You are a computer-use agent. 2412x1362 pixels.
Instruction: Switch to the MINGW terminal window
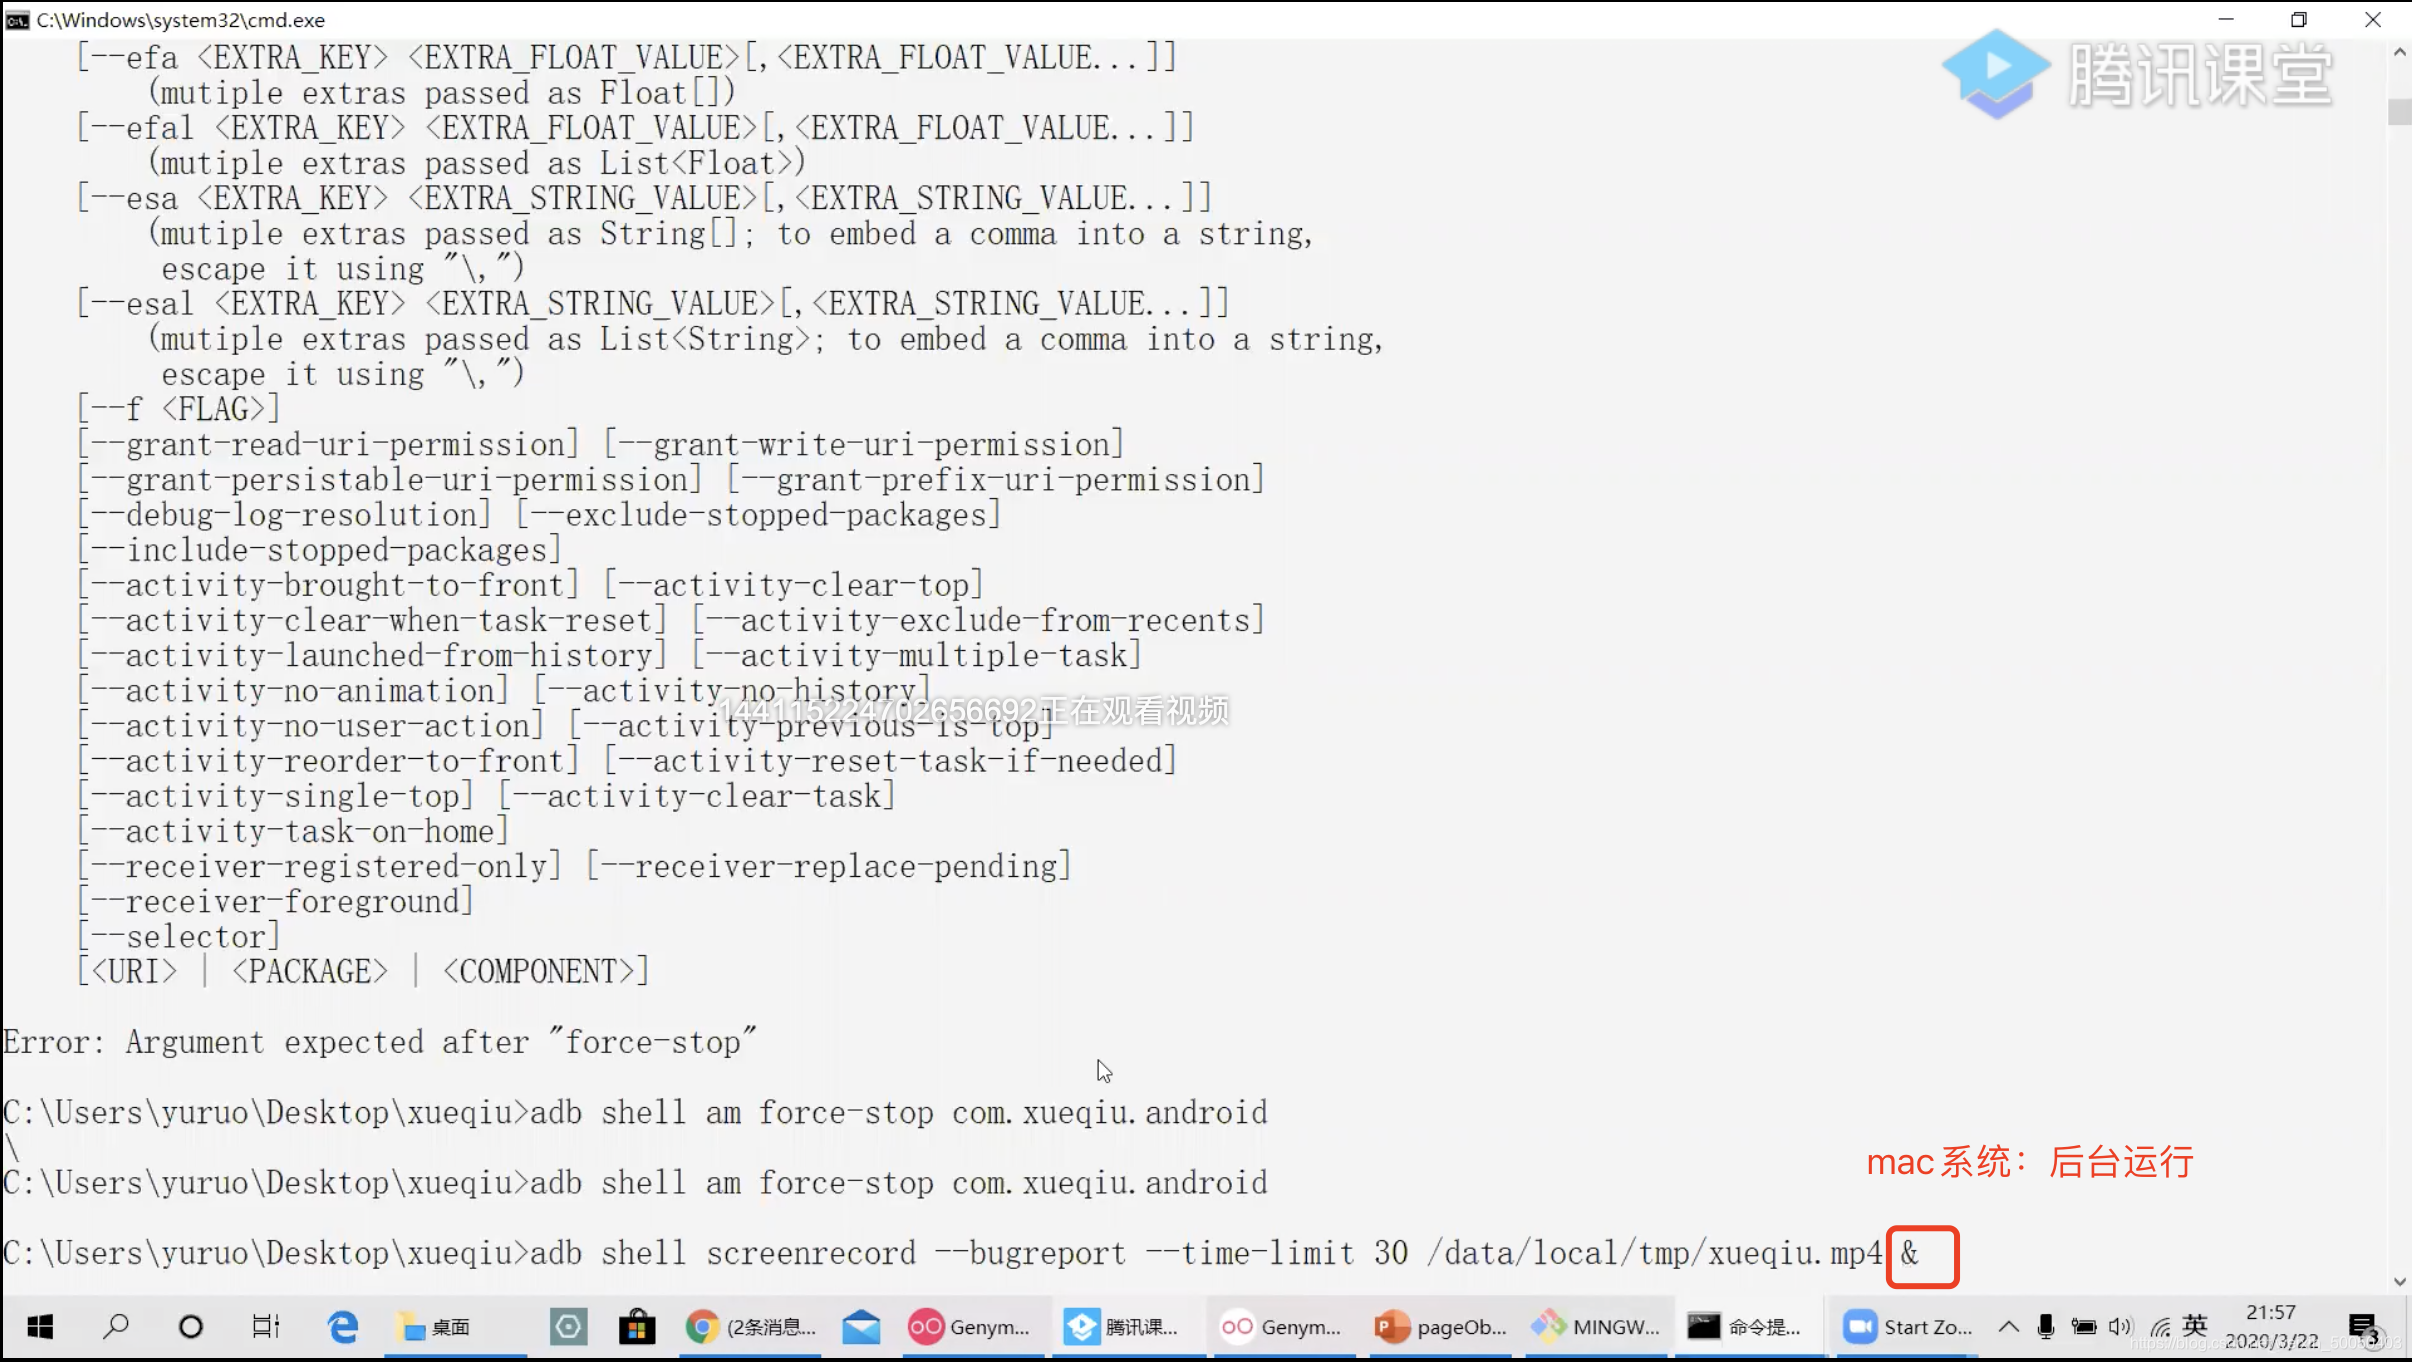click(x=1595, y=1327)
